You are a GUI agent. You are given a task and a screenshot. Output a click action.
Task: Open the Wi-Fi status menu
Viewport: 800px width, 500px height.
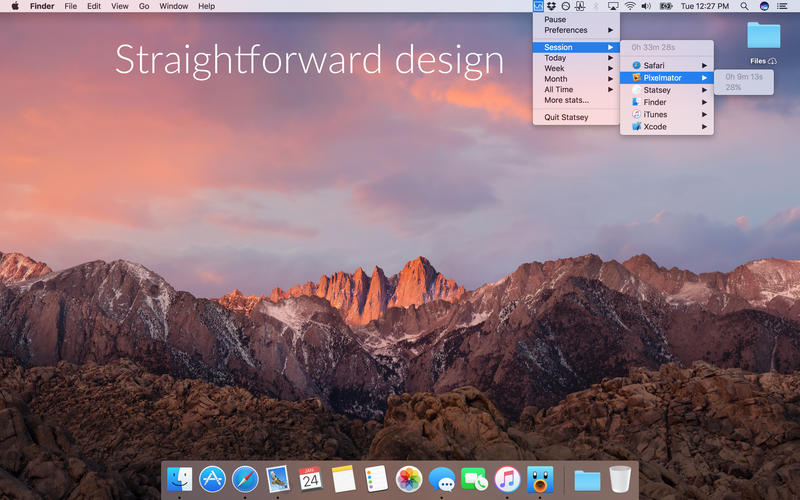click(630, 6)
